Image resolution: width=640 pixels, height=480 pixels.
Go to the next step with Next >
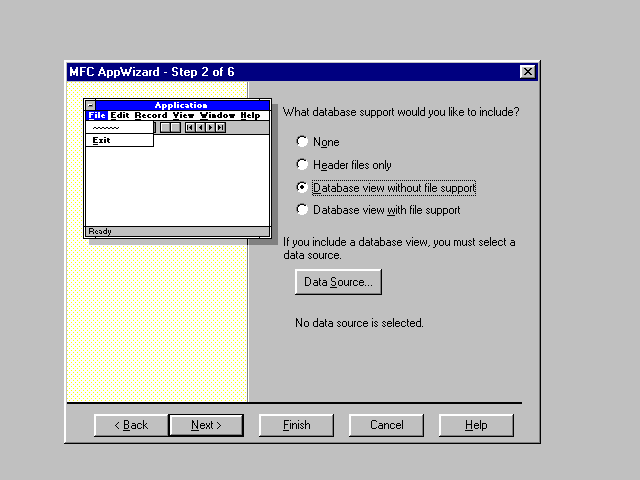tap(206, 425)
